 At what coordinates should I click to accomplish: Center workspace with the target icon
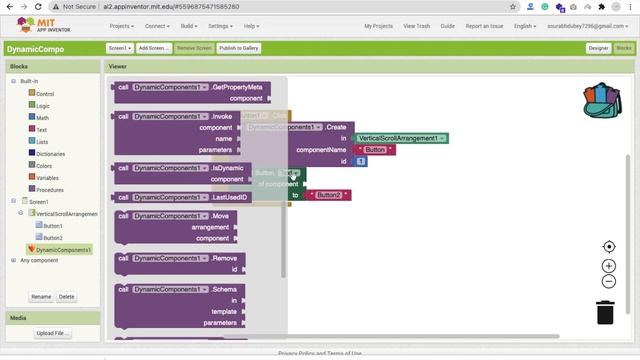point(609,247)
